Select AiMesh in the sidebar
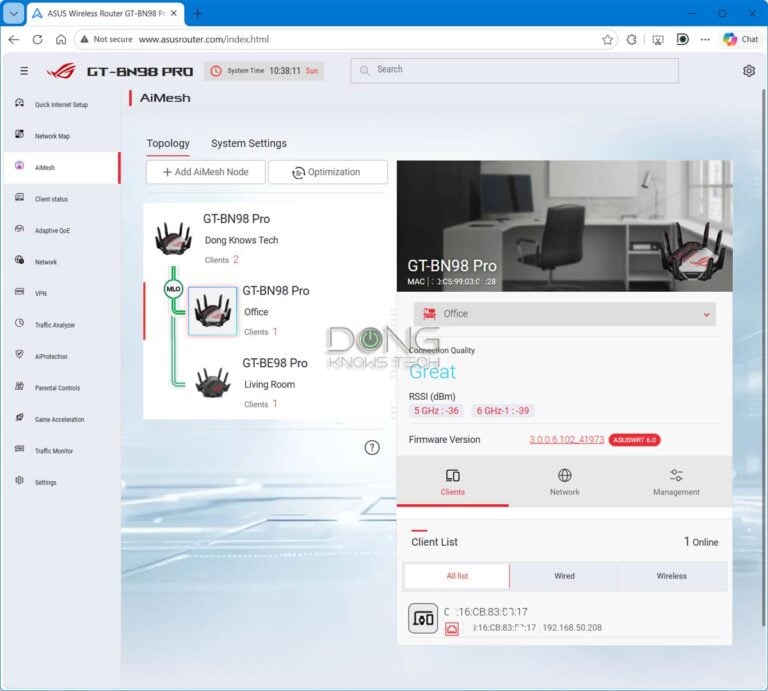768x691 pixels. (61, 167)
